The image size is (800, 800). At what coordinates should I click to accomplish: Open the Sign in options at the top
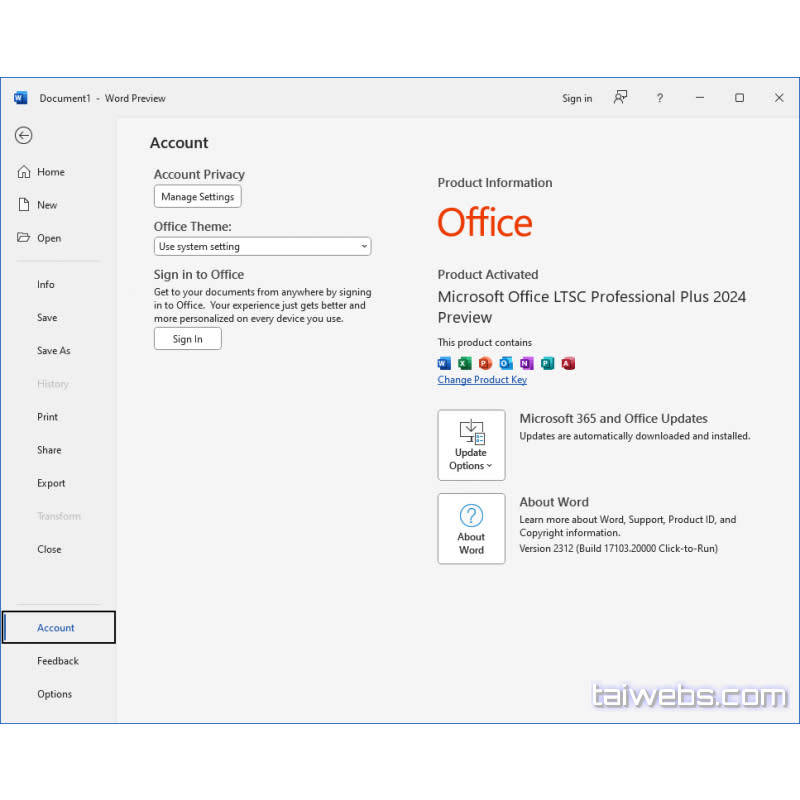coord(577,98)
